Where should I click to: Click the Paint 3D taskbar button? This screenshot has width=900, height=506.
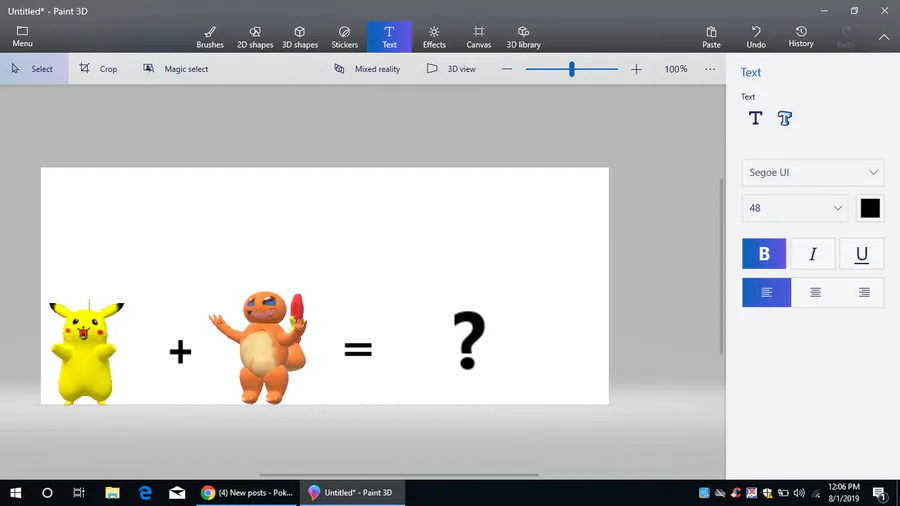pyautogui.click(x=352, y=493)
